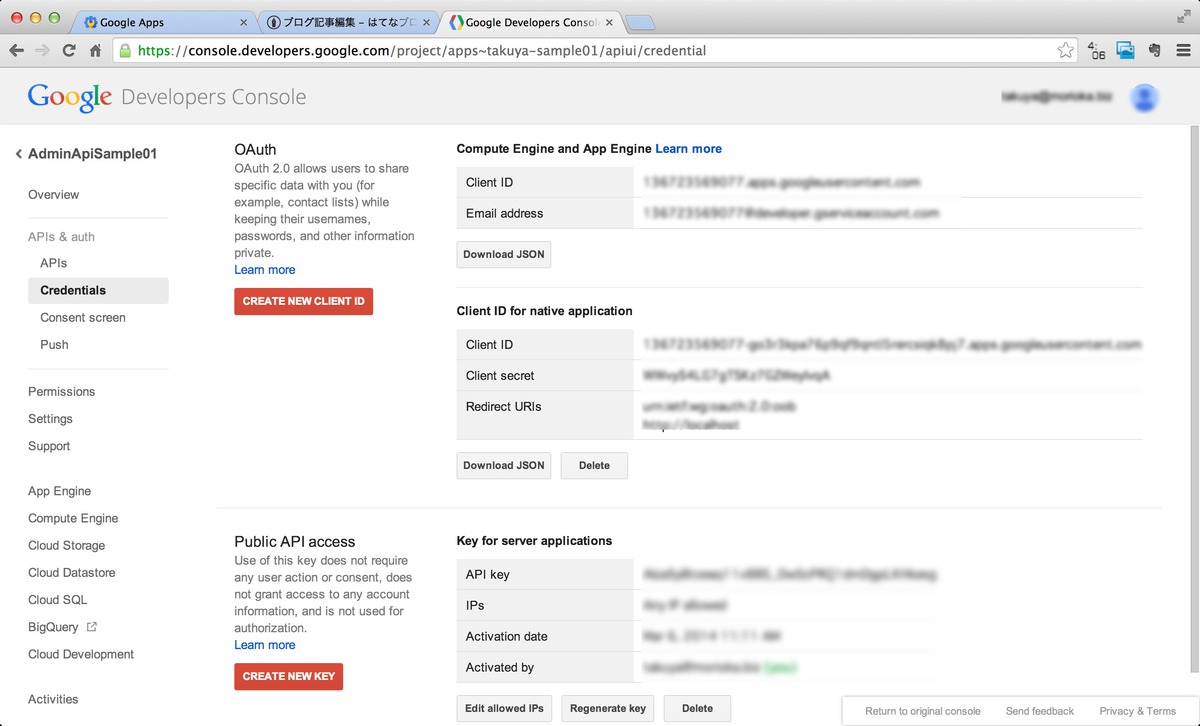Click the blue screen-share extension icon

[1125, 50]
